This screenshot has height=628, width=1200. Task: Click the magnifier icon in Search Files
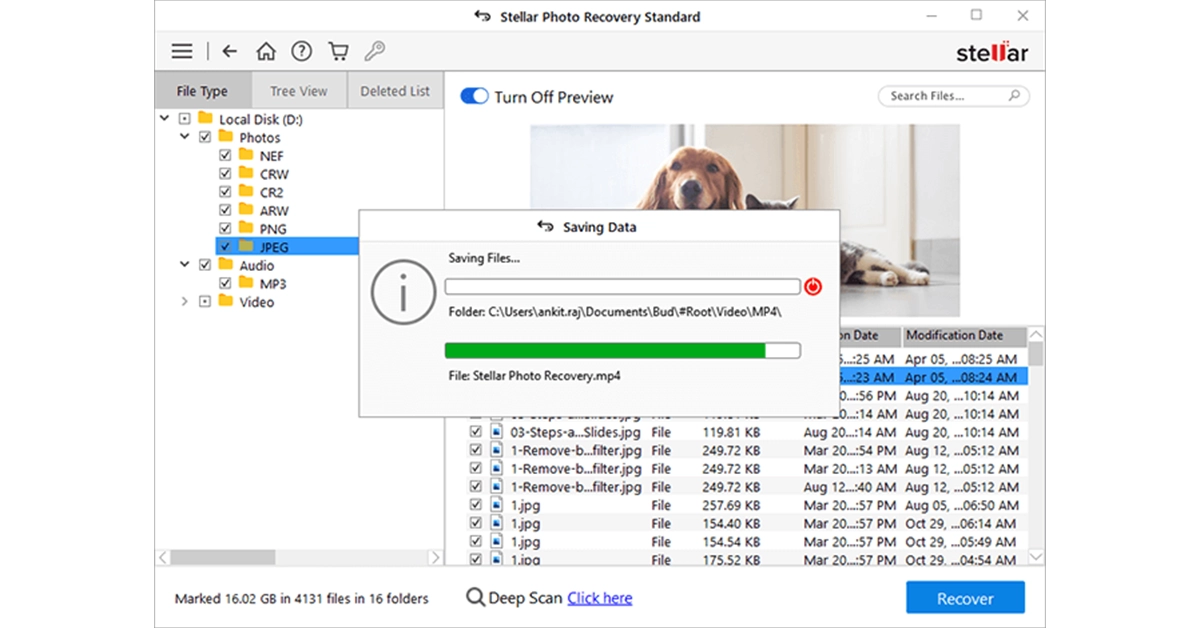1014,96
